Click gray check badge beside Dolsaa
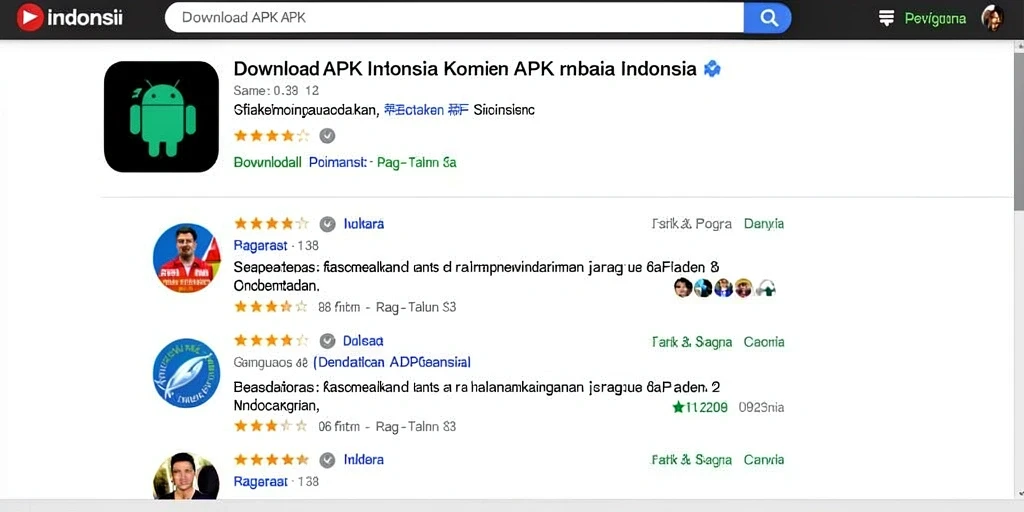 tap(327, 341)
